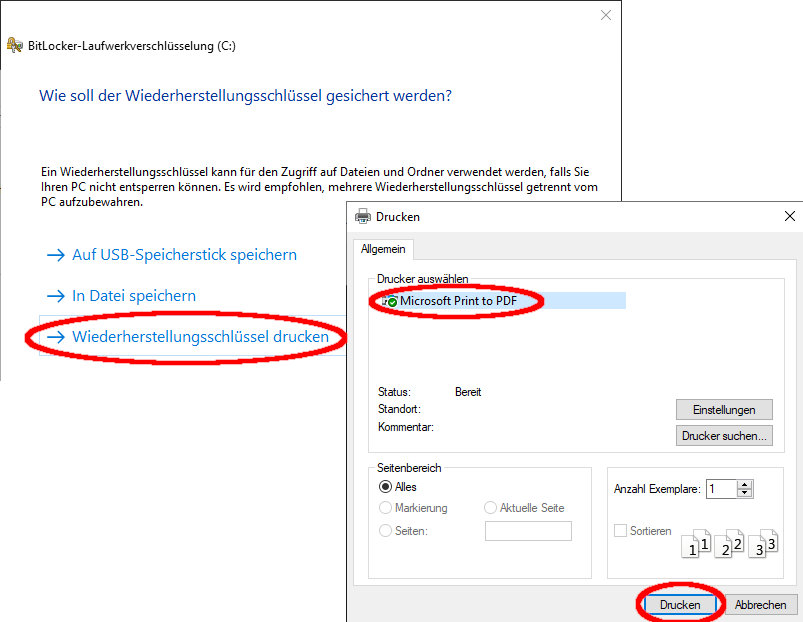
Task: Select the Seiten radio button
Action: pos(385,531)
